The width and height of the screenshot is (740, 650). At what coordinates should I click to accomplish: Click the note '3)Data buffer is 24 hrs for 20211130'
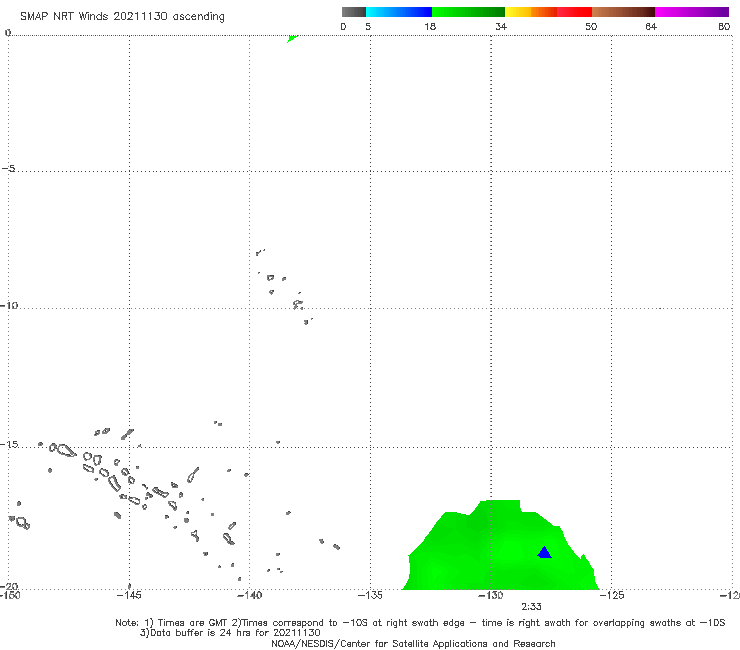tap(230, 633)
